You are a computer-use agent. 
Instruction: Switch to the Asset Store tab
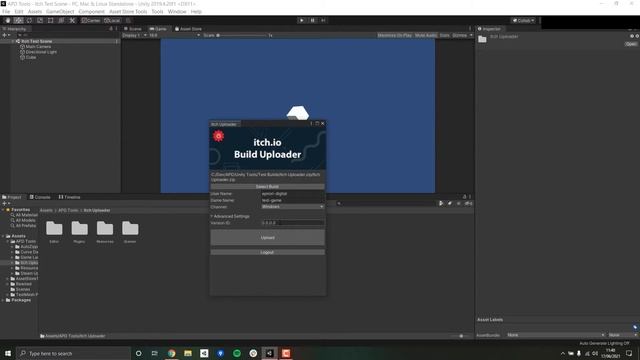point(189,29)
